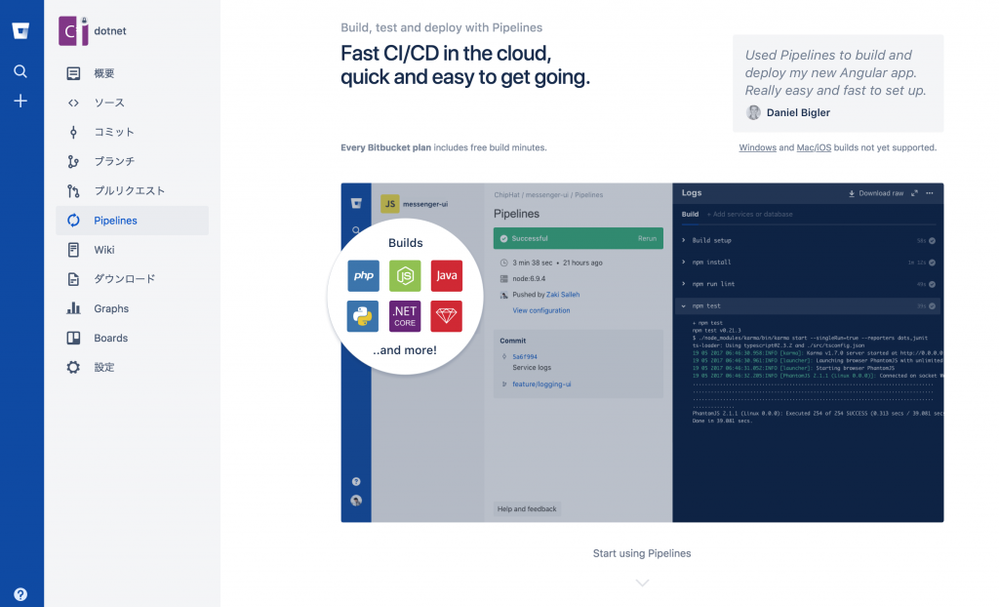Screen dimensions: 999x607
Task: Click the プルリクエスト pull request icon
Action: tap(73, 190)
